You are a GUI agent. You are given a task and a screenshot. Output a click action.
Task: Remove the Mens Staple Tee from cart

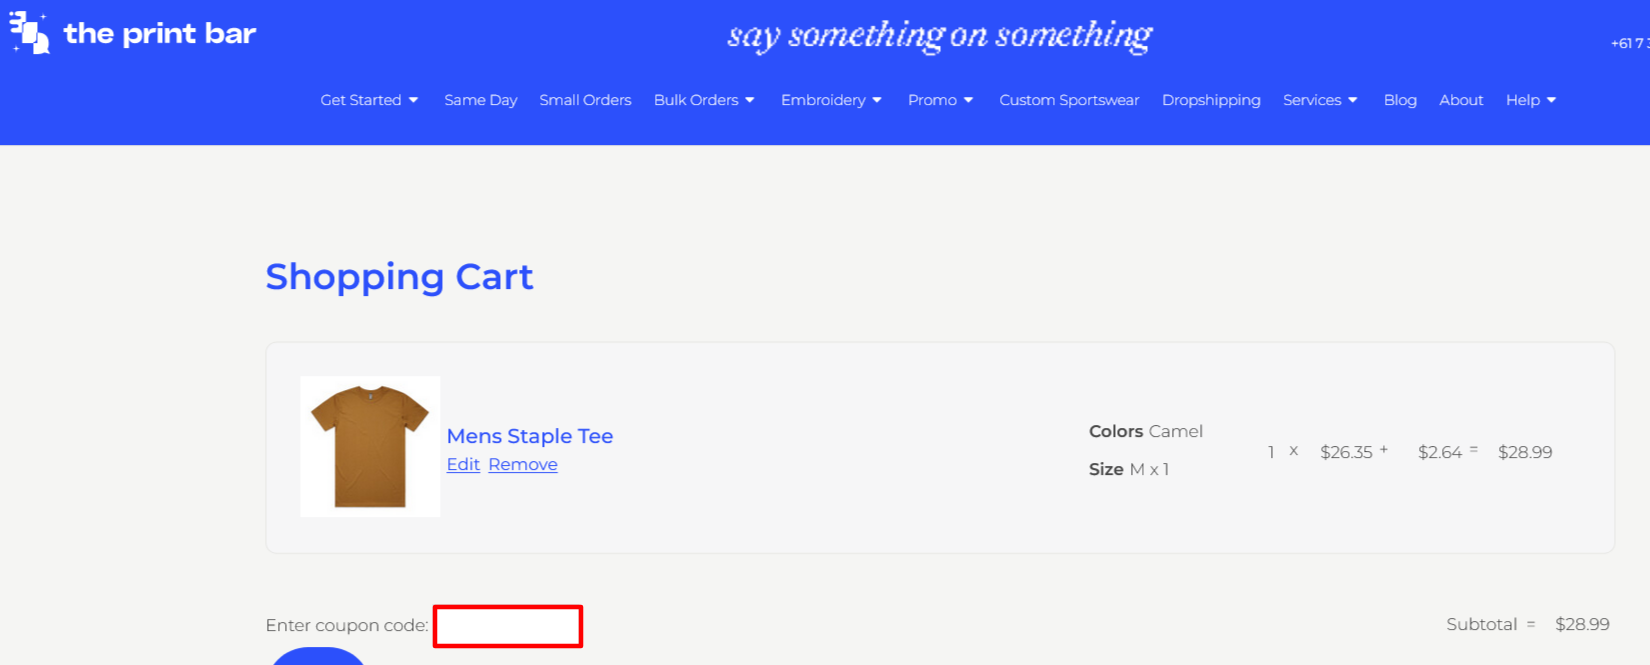(x=523, y=464)
